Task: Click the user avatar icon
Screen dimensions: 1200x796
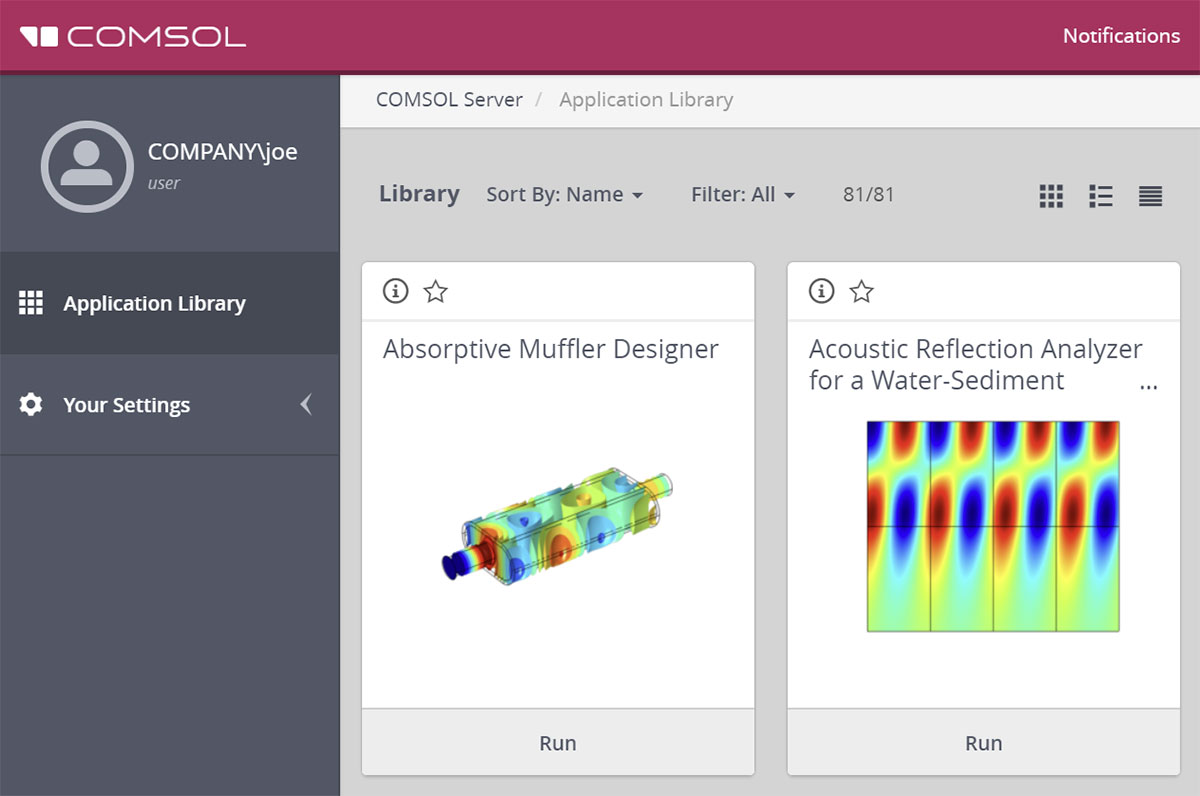Action: coord(86,166)
